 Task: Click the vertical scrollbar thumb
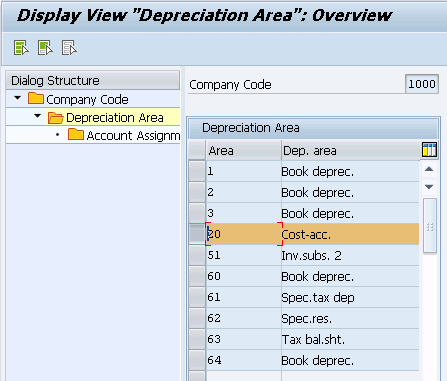pos(430,226)
